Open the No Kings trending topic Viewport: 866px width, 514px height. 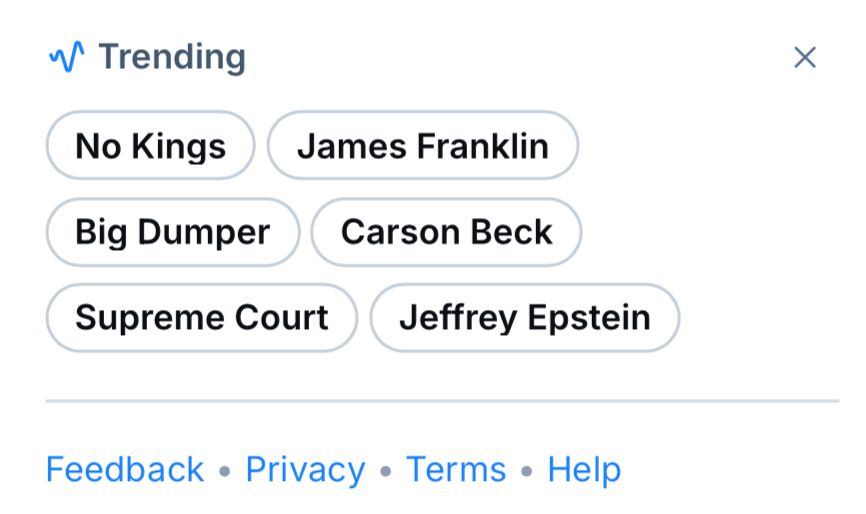pyautogui.click(x=151, y=146)
